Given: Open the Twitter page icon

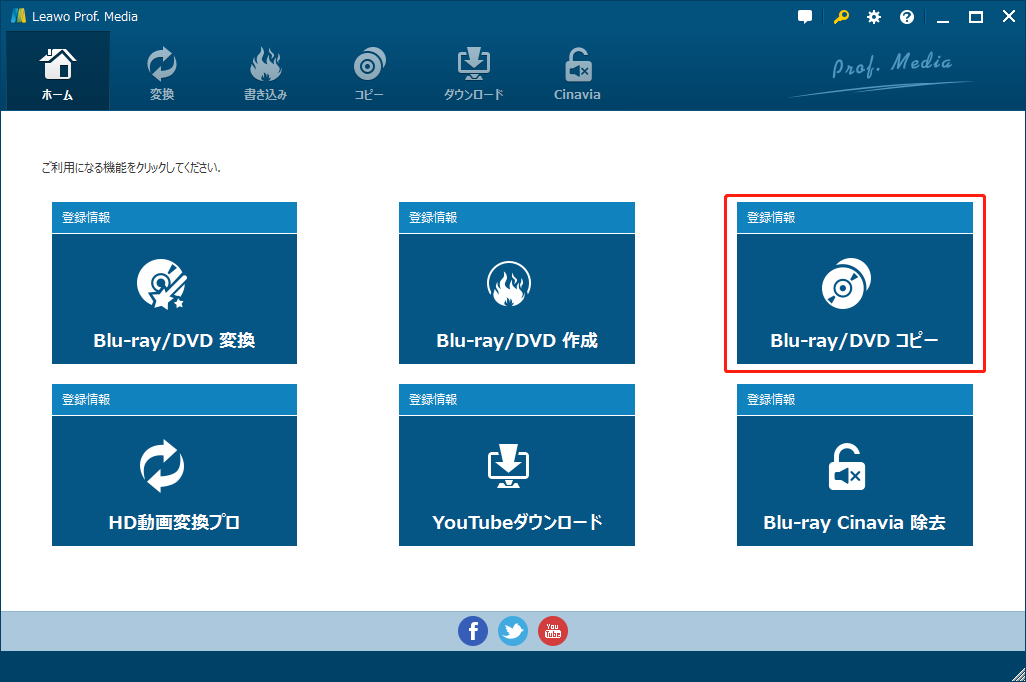Looking at the screenshot, I should coord(512,631).
